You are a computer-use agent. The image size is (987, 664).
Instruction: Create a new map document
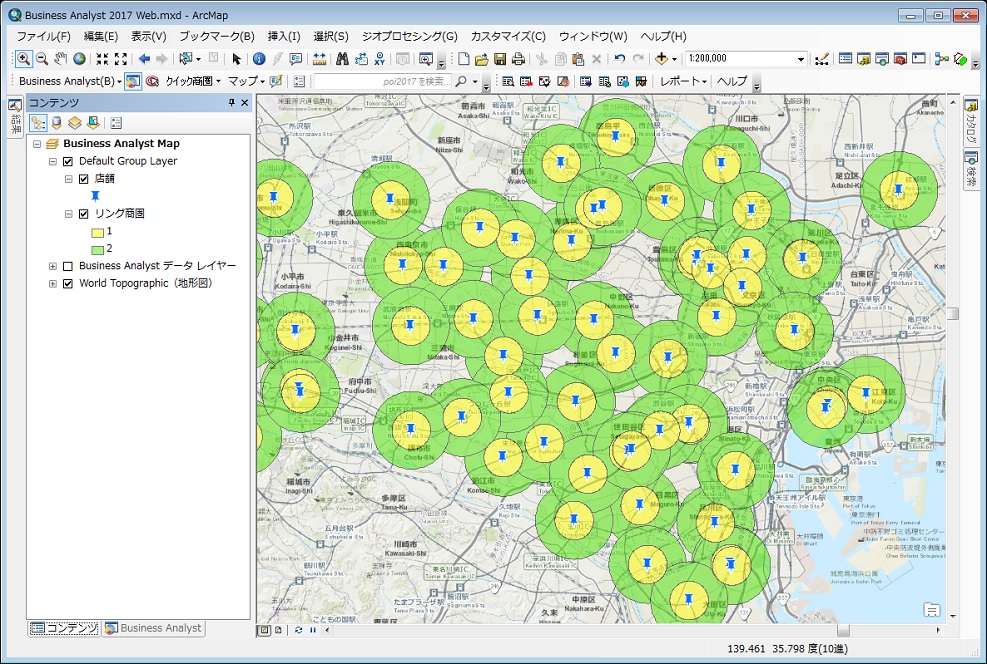[463, 59]
